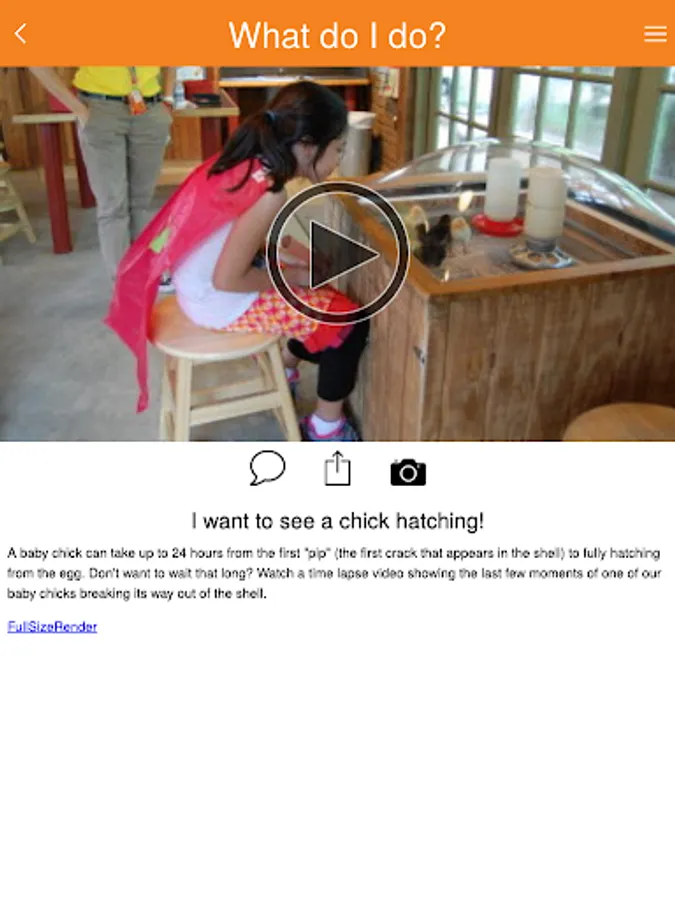675x900 pixels.
Task: Tap the blank area below the FullSizeRender link
Action: click(338, 763)
